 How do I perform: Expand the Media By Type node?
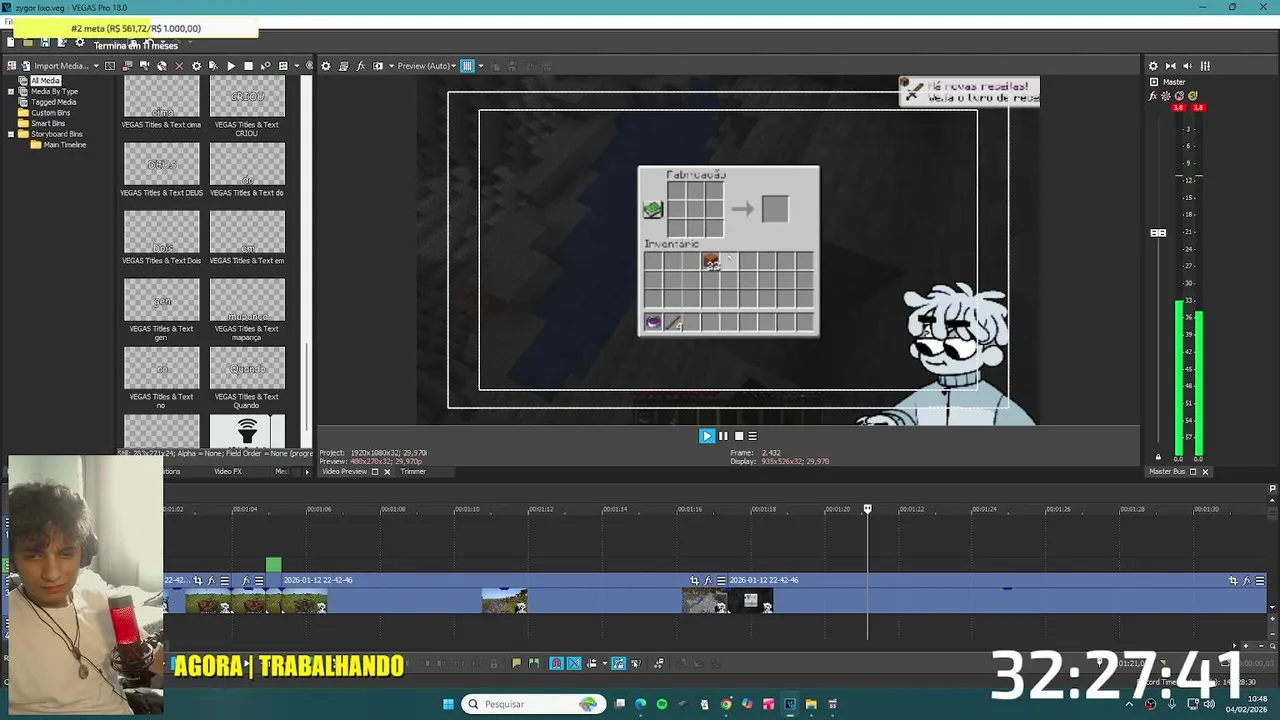(x=11, y=91)
